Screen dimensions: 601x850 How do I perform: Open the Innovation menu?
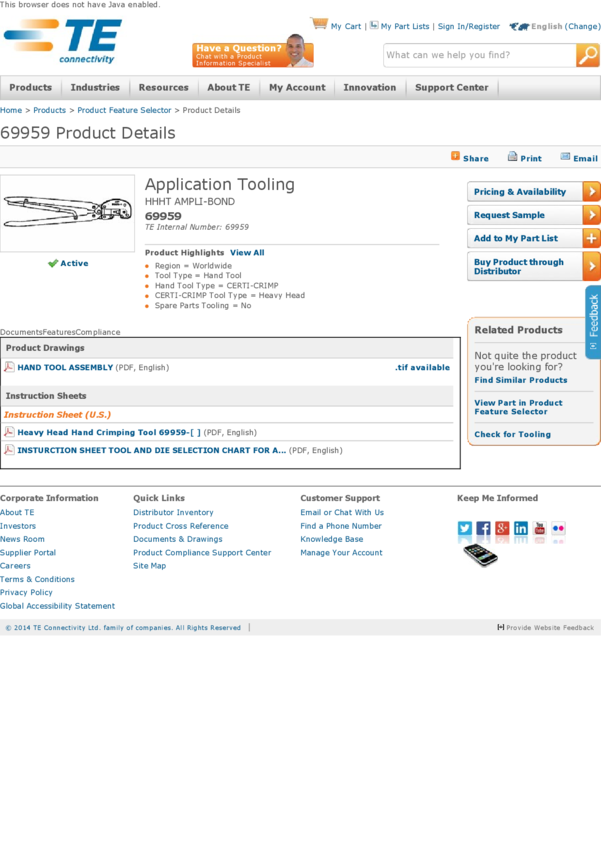(370, 87)
